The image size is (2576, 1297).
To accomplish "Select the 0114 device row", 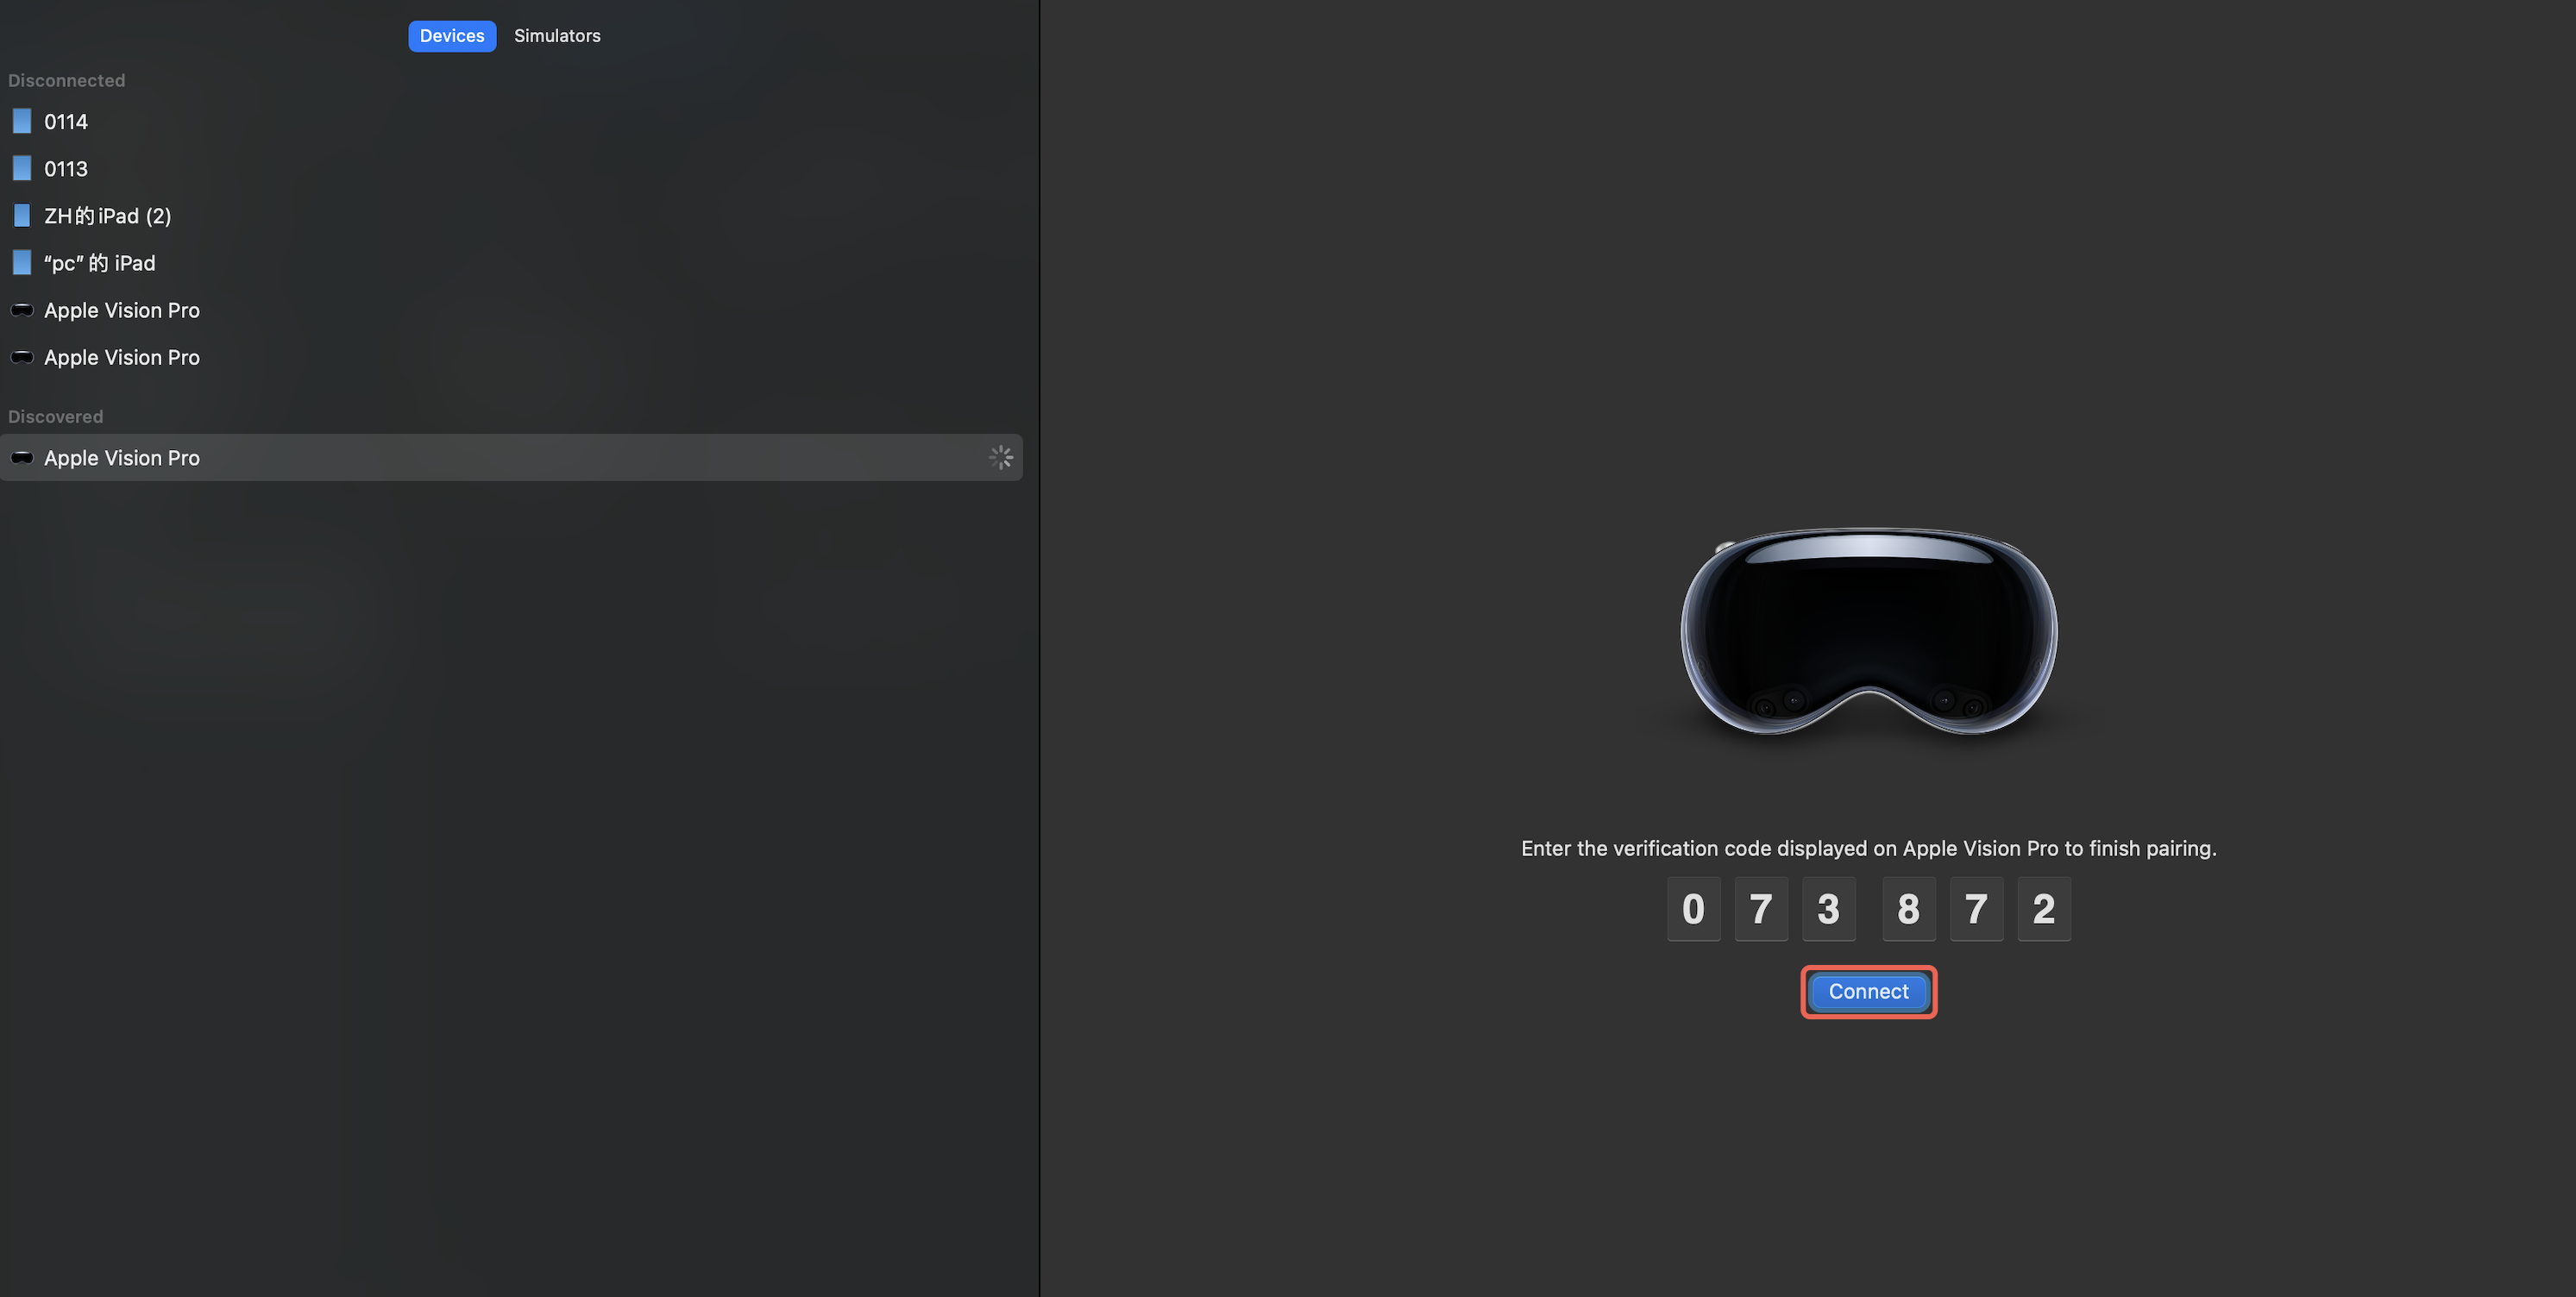I will 511,121.
